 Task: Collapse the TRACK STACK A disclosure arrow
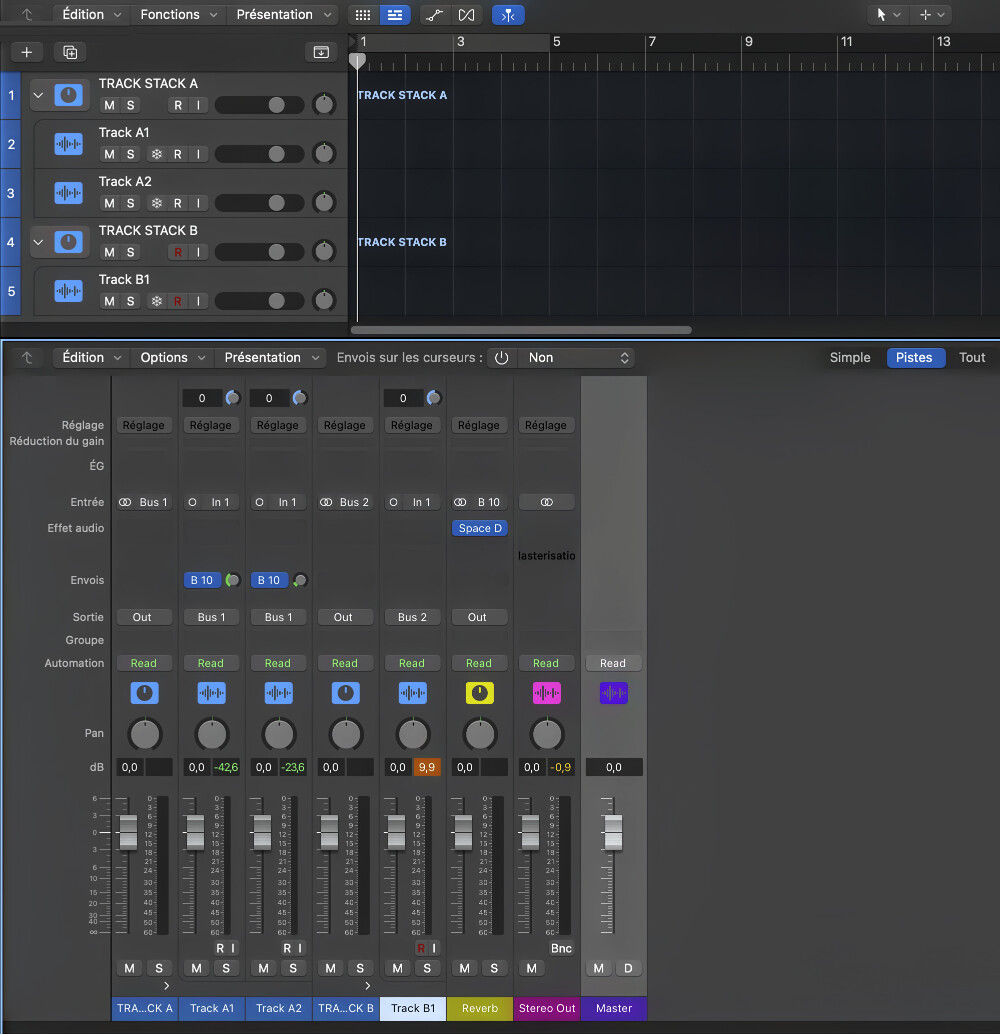[38, 96]
